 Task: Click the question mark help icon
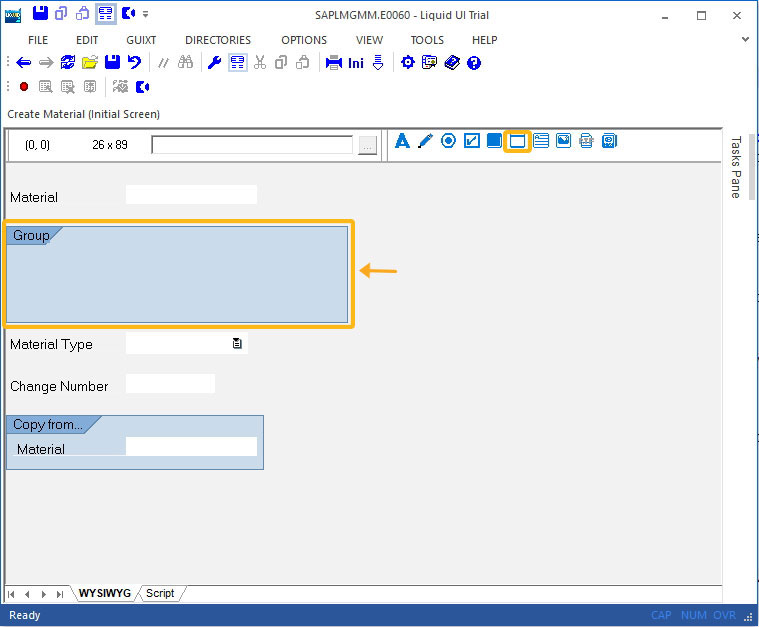coord(474,63)
